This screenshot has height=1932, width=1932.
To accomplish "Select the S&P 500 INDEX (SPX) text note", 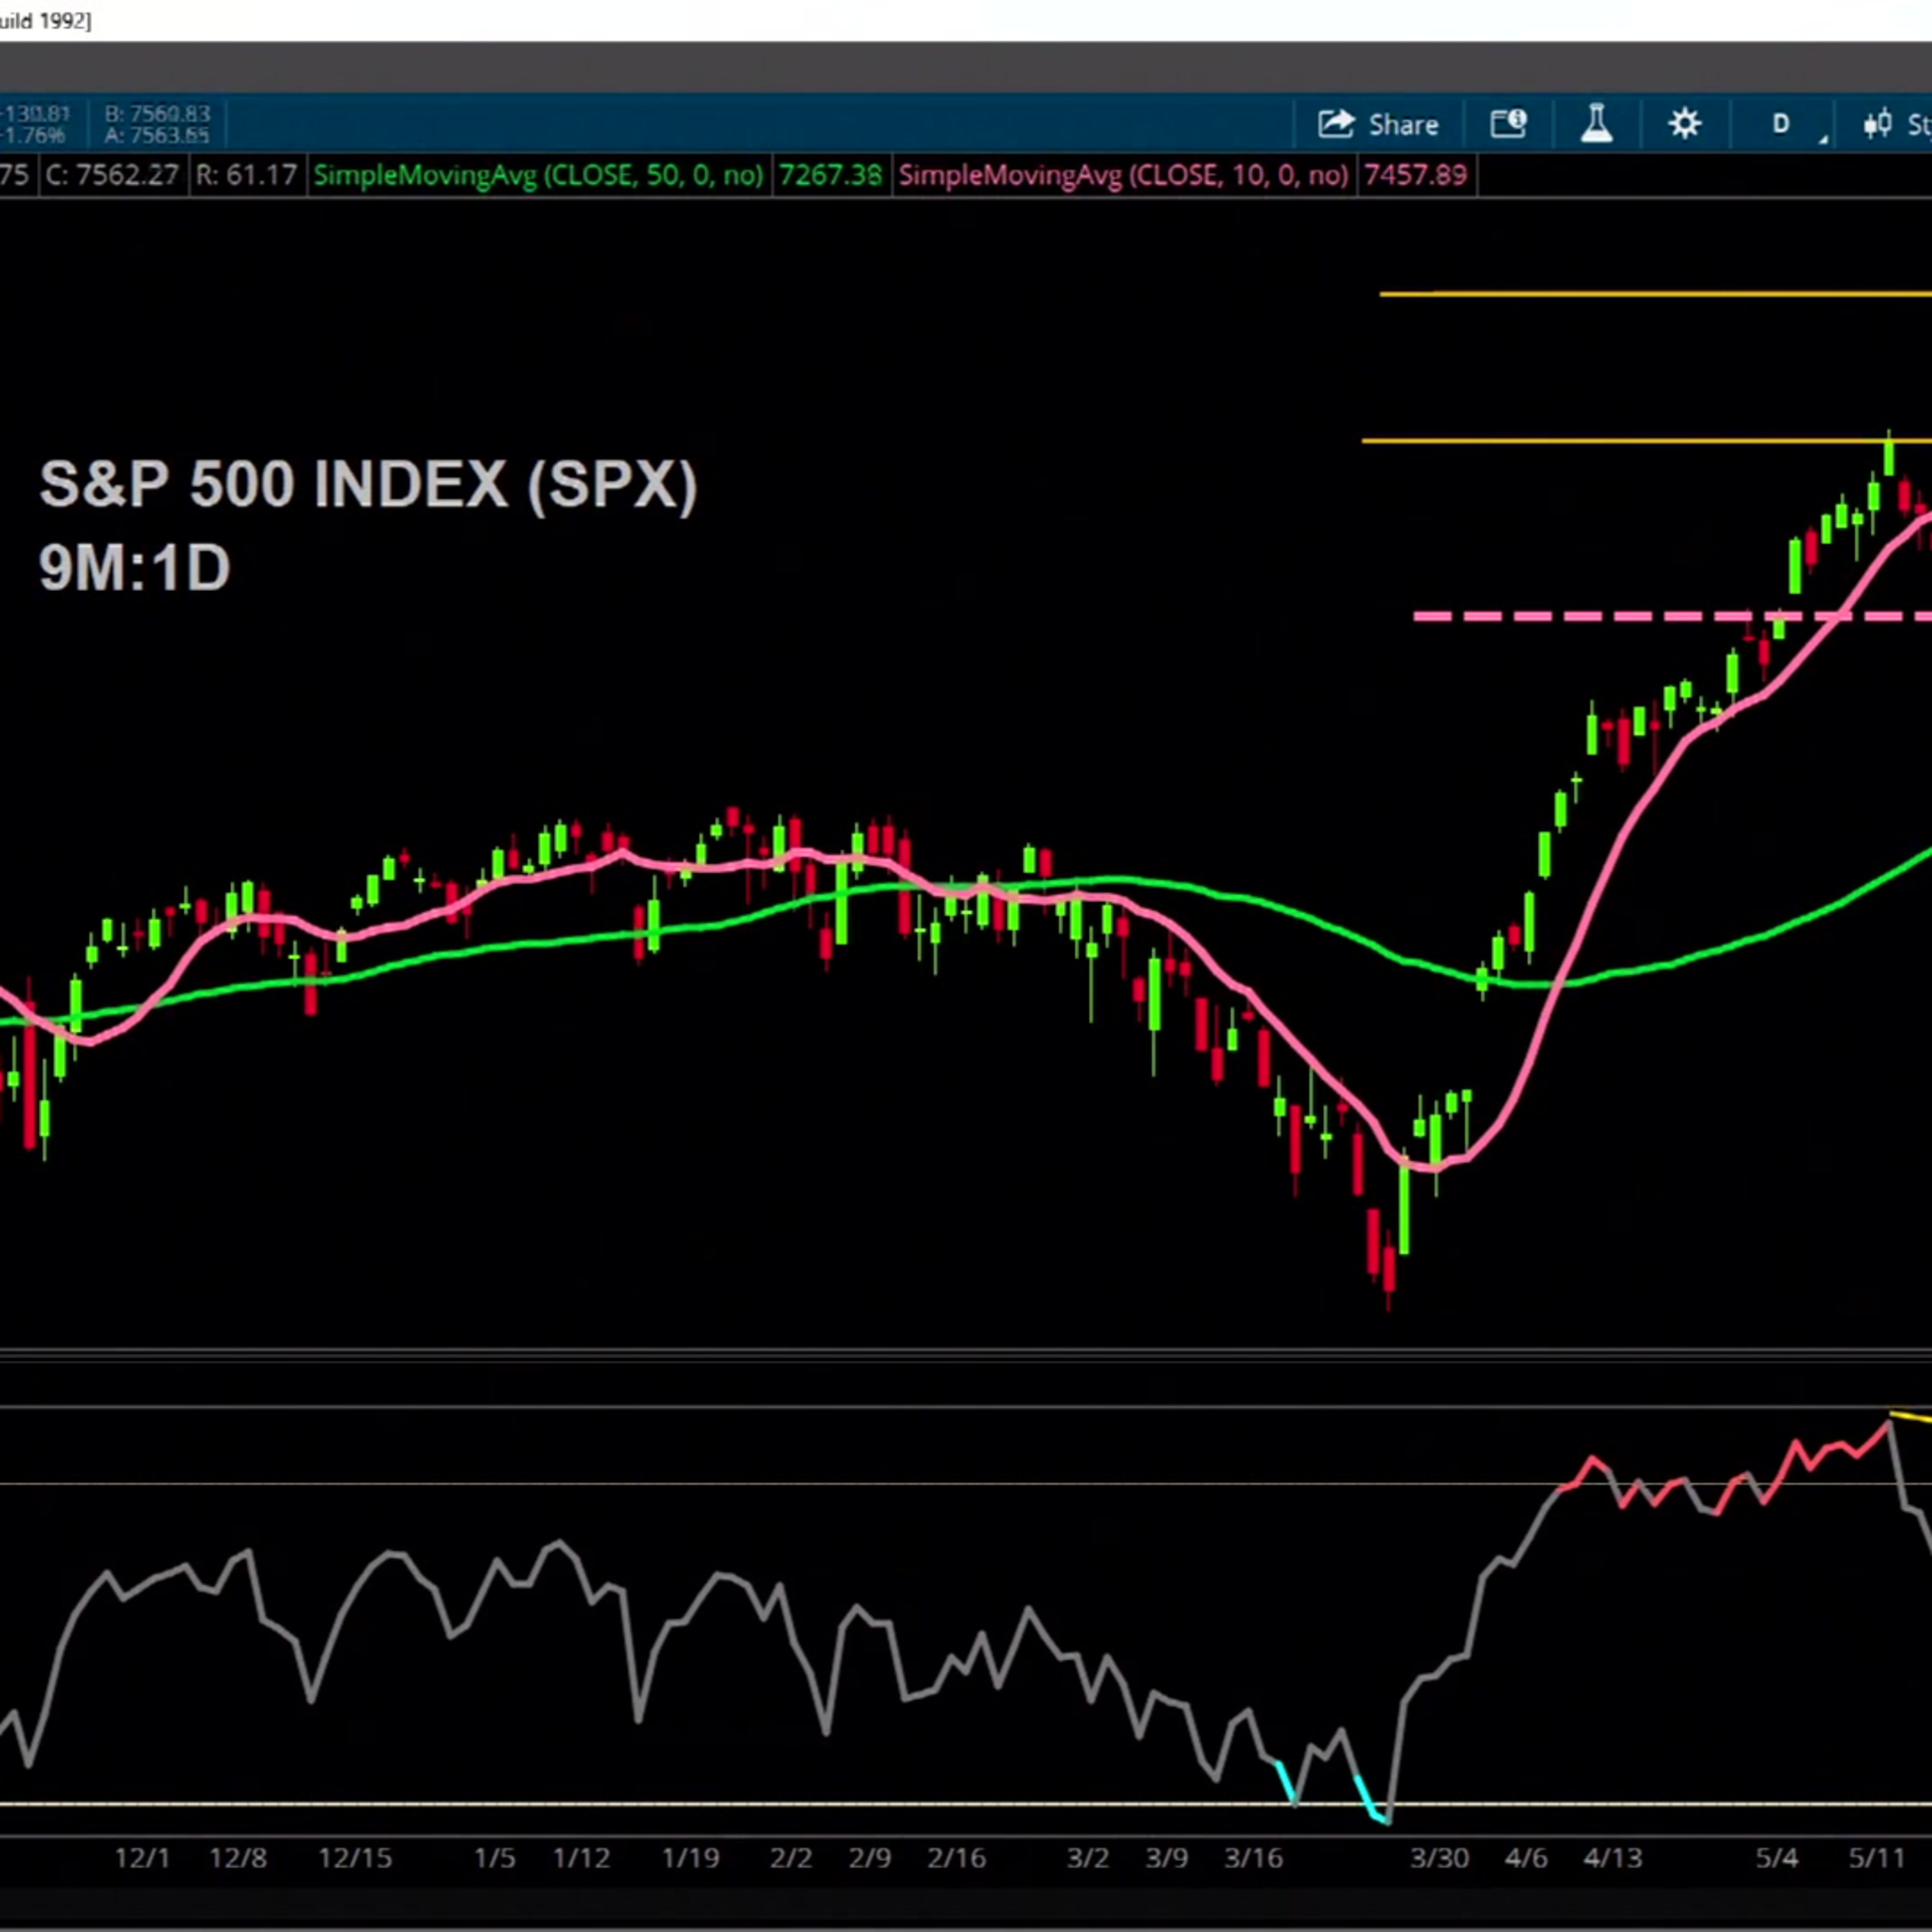I will pyautogui.click(x=368, y=486).
